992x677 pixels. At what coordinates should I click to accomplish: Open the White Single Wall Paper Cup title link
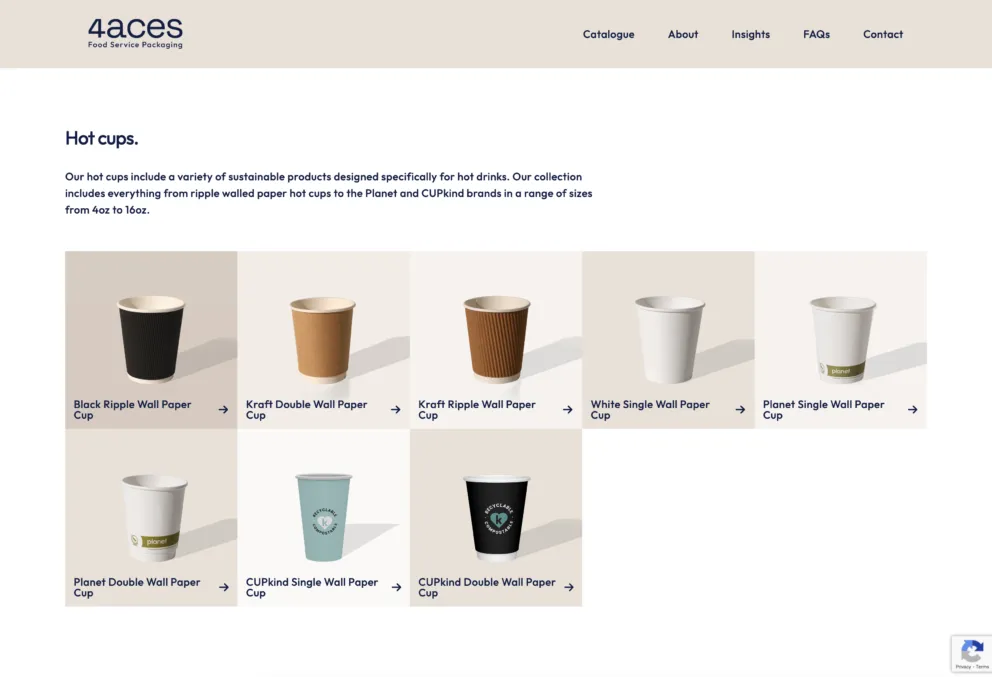(650, 409)
